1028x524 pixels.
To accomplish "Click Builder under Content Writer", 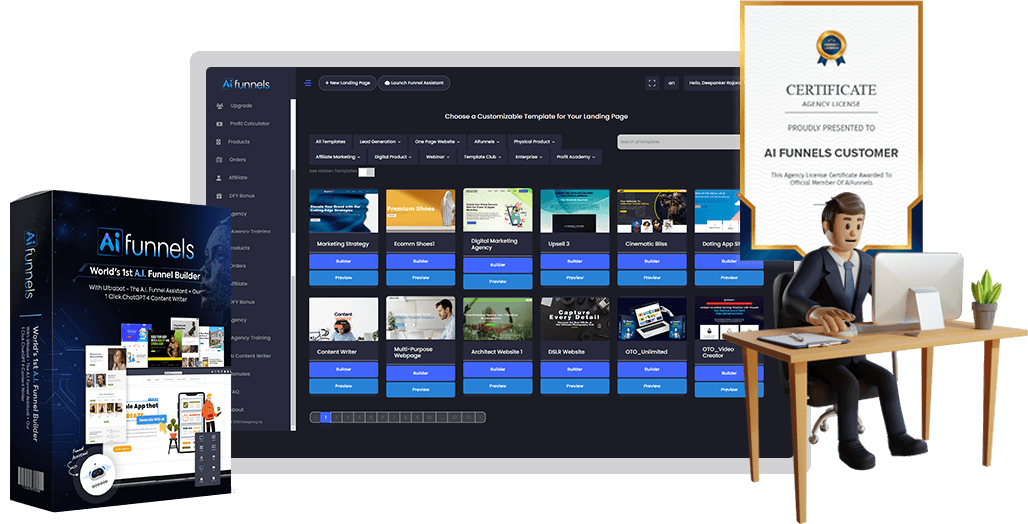I will [x=344, y=369].
